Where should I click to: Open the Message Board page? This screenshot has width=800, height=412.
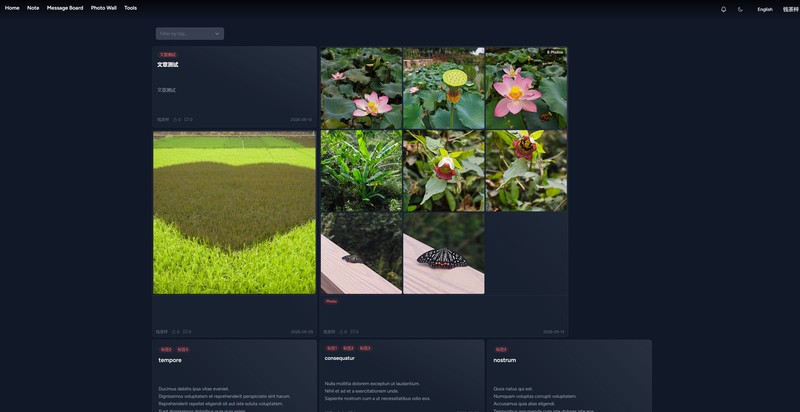coord(65,8)
